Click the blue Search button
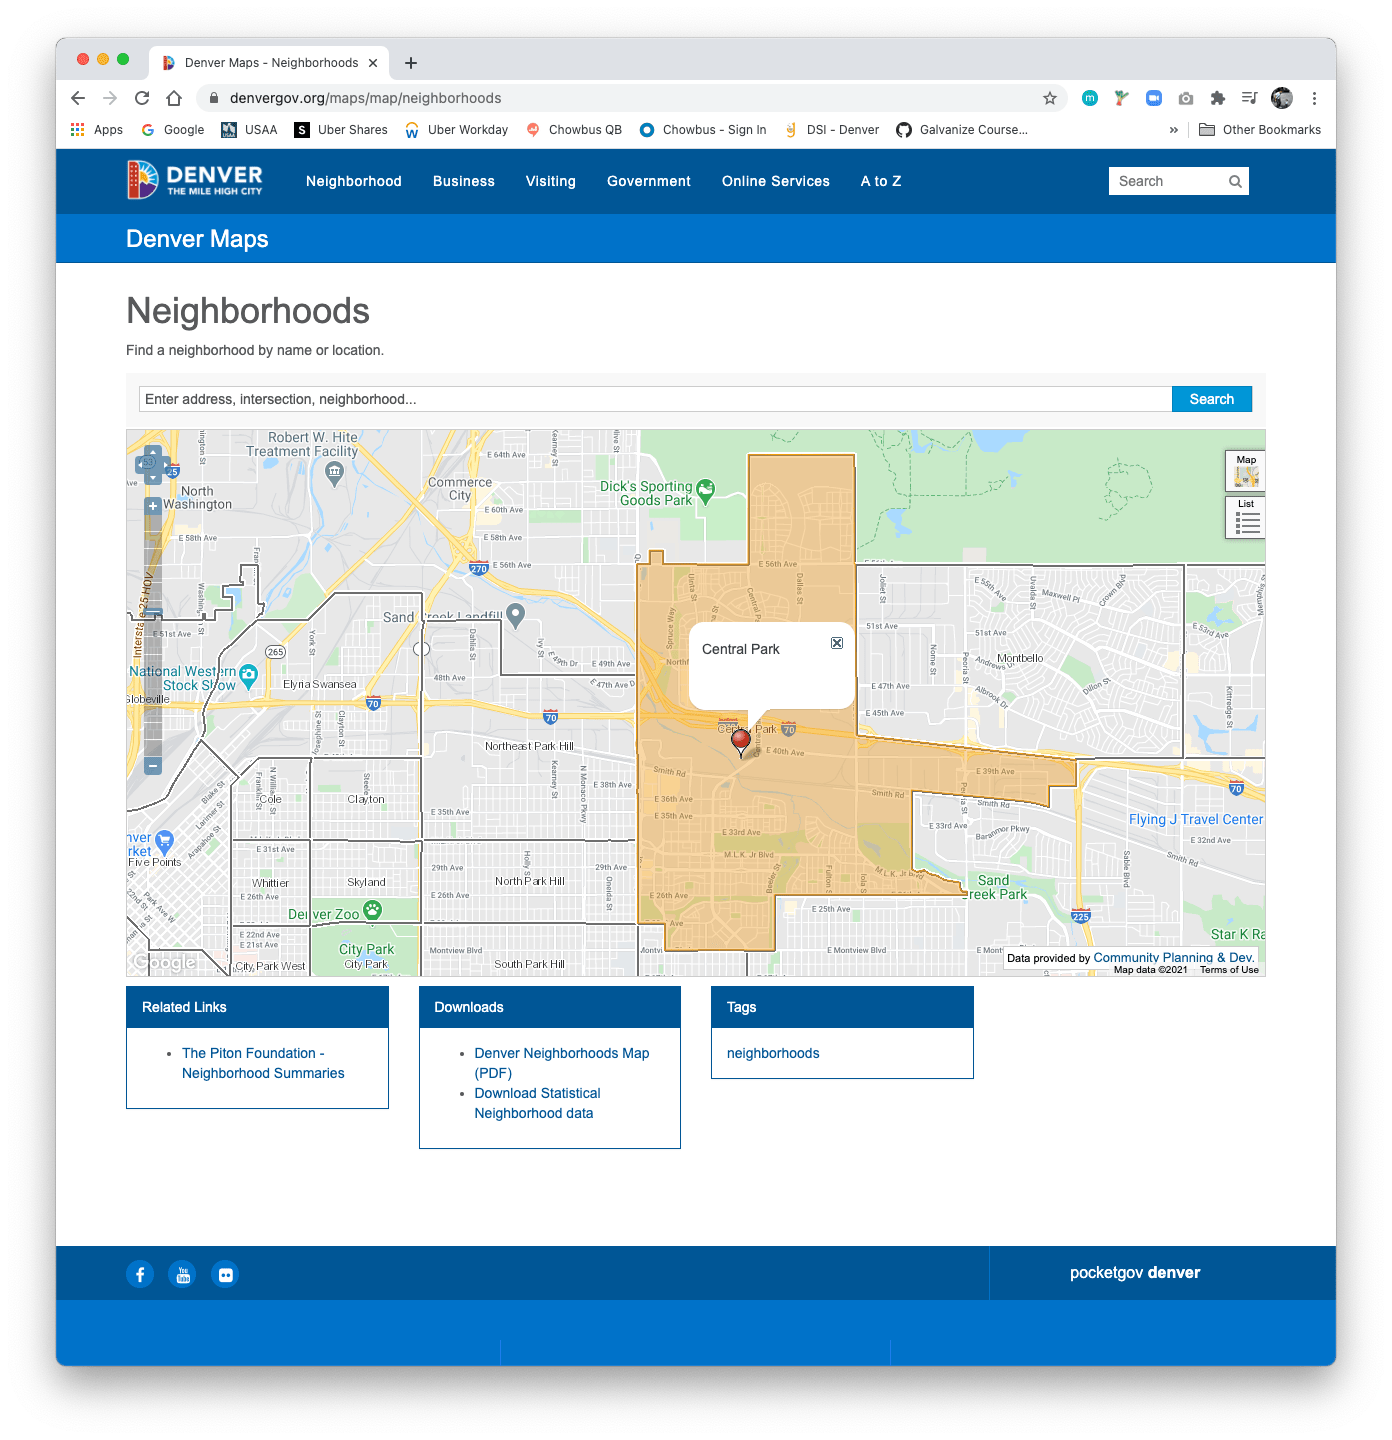This screenshot has width=1392, height=1440. click(x=1212, y=399)
